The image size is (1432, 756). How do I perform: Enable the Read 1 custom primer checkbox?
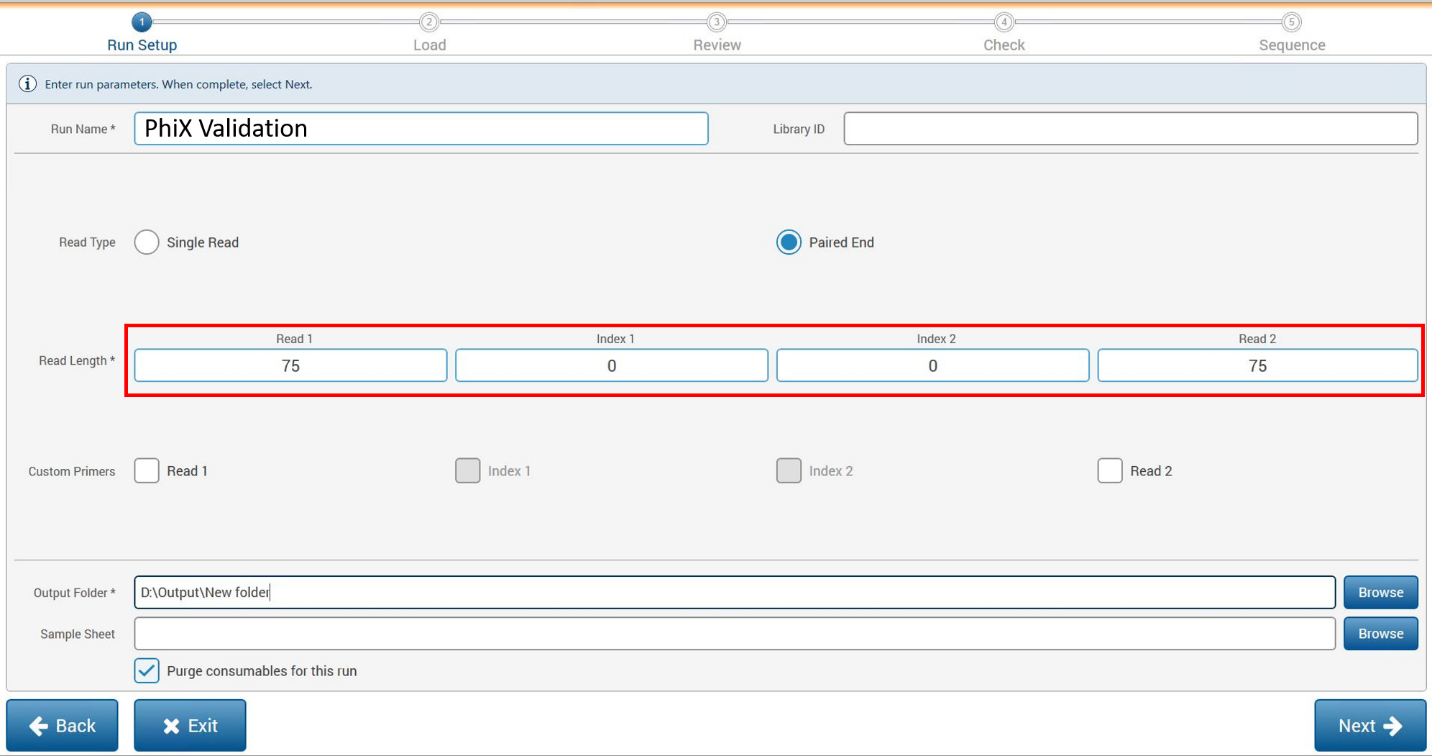[146, 470]
